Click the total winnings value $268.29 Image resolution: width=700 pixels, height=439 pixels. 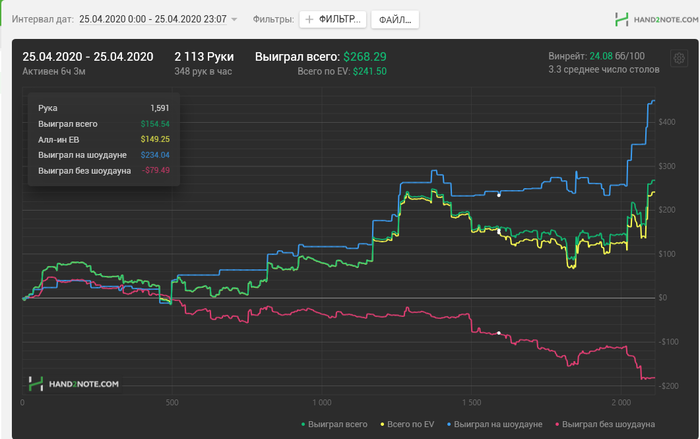pyautogui.click(x=365, y=57)
